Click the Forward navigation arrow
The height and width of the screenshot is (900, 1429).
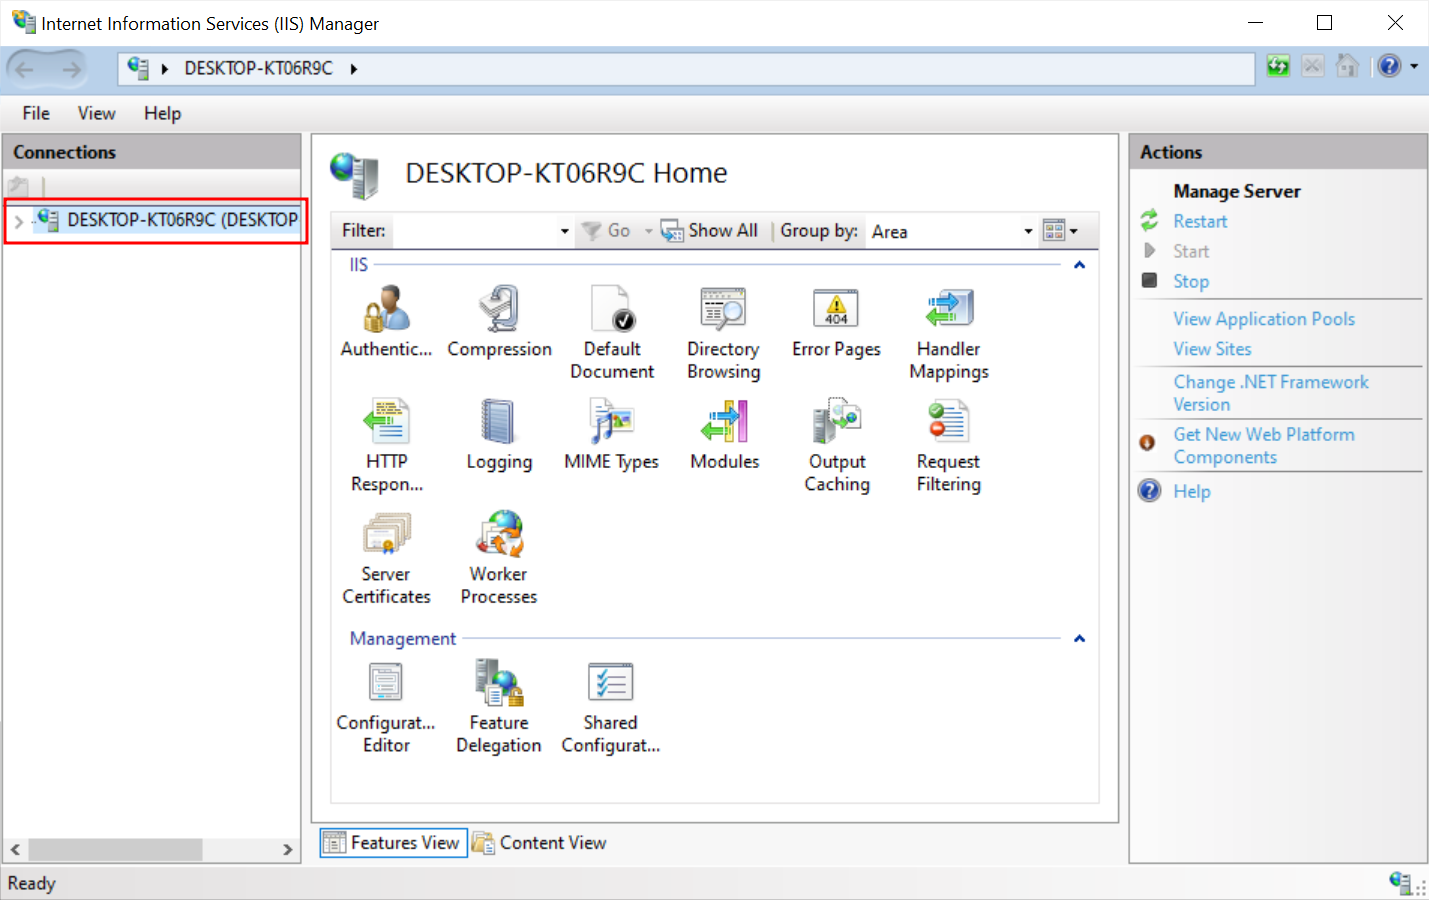71,69
